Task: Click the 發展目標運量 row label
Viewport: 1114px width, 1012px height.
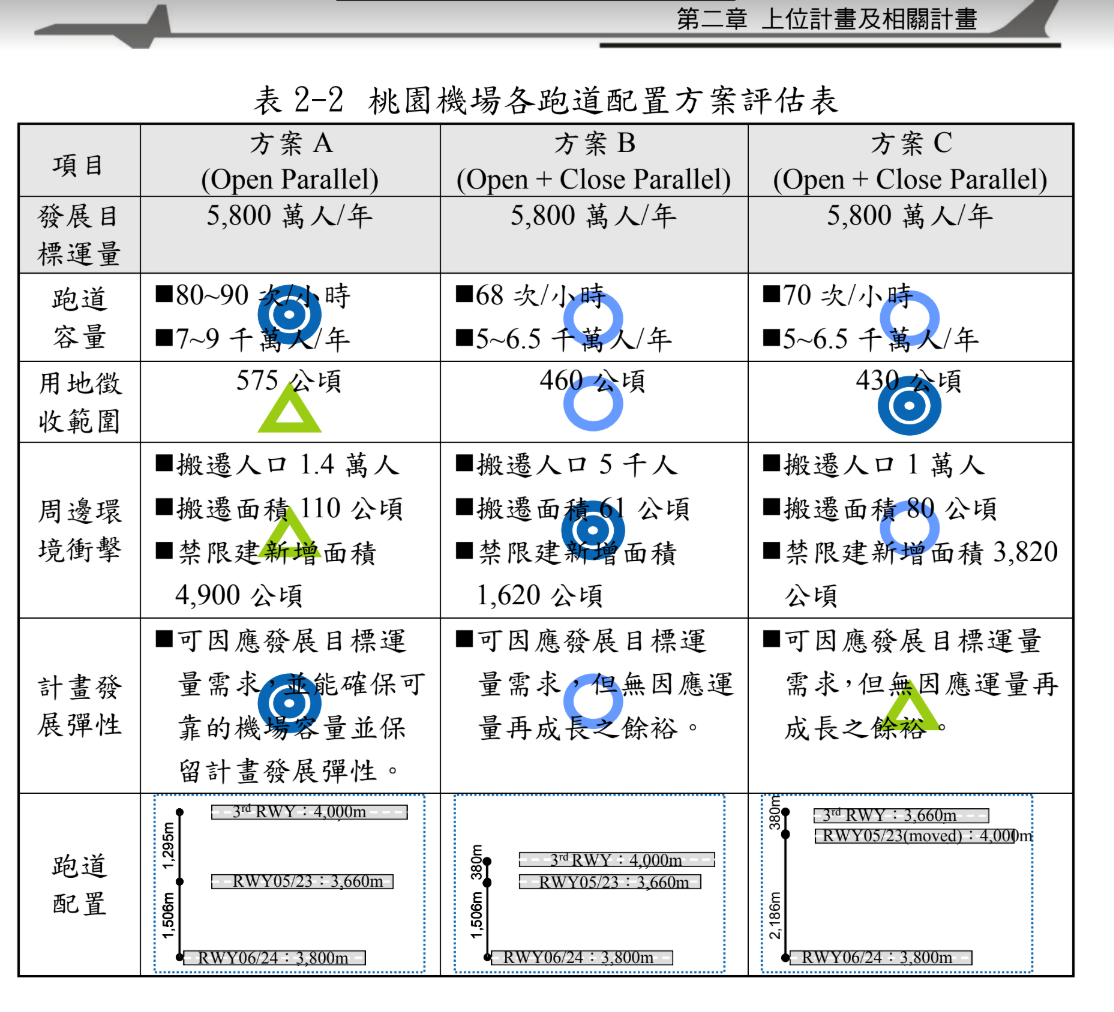Action: (79, 235)
